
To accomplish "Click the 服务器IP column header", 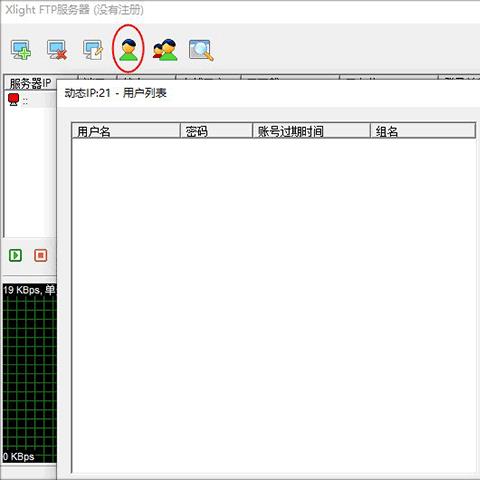I will pos(30,83).
